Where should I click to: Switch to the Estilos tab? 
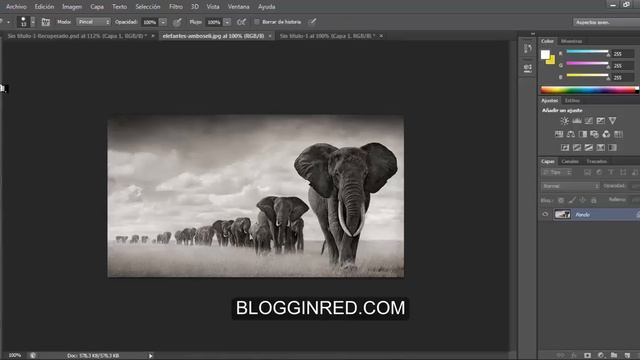tap(572, 100)
